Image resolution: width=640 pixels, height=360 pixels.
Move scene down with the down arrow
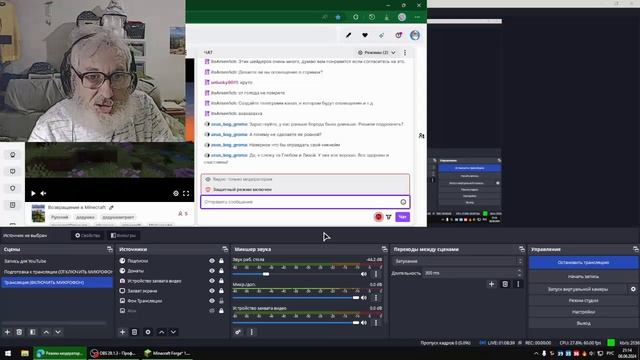point(58,332)
